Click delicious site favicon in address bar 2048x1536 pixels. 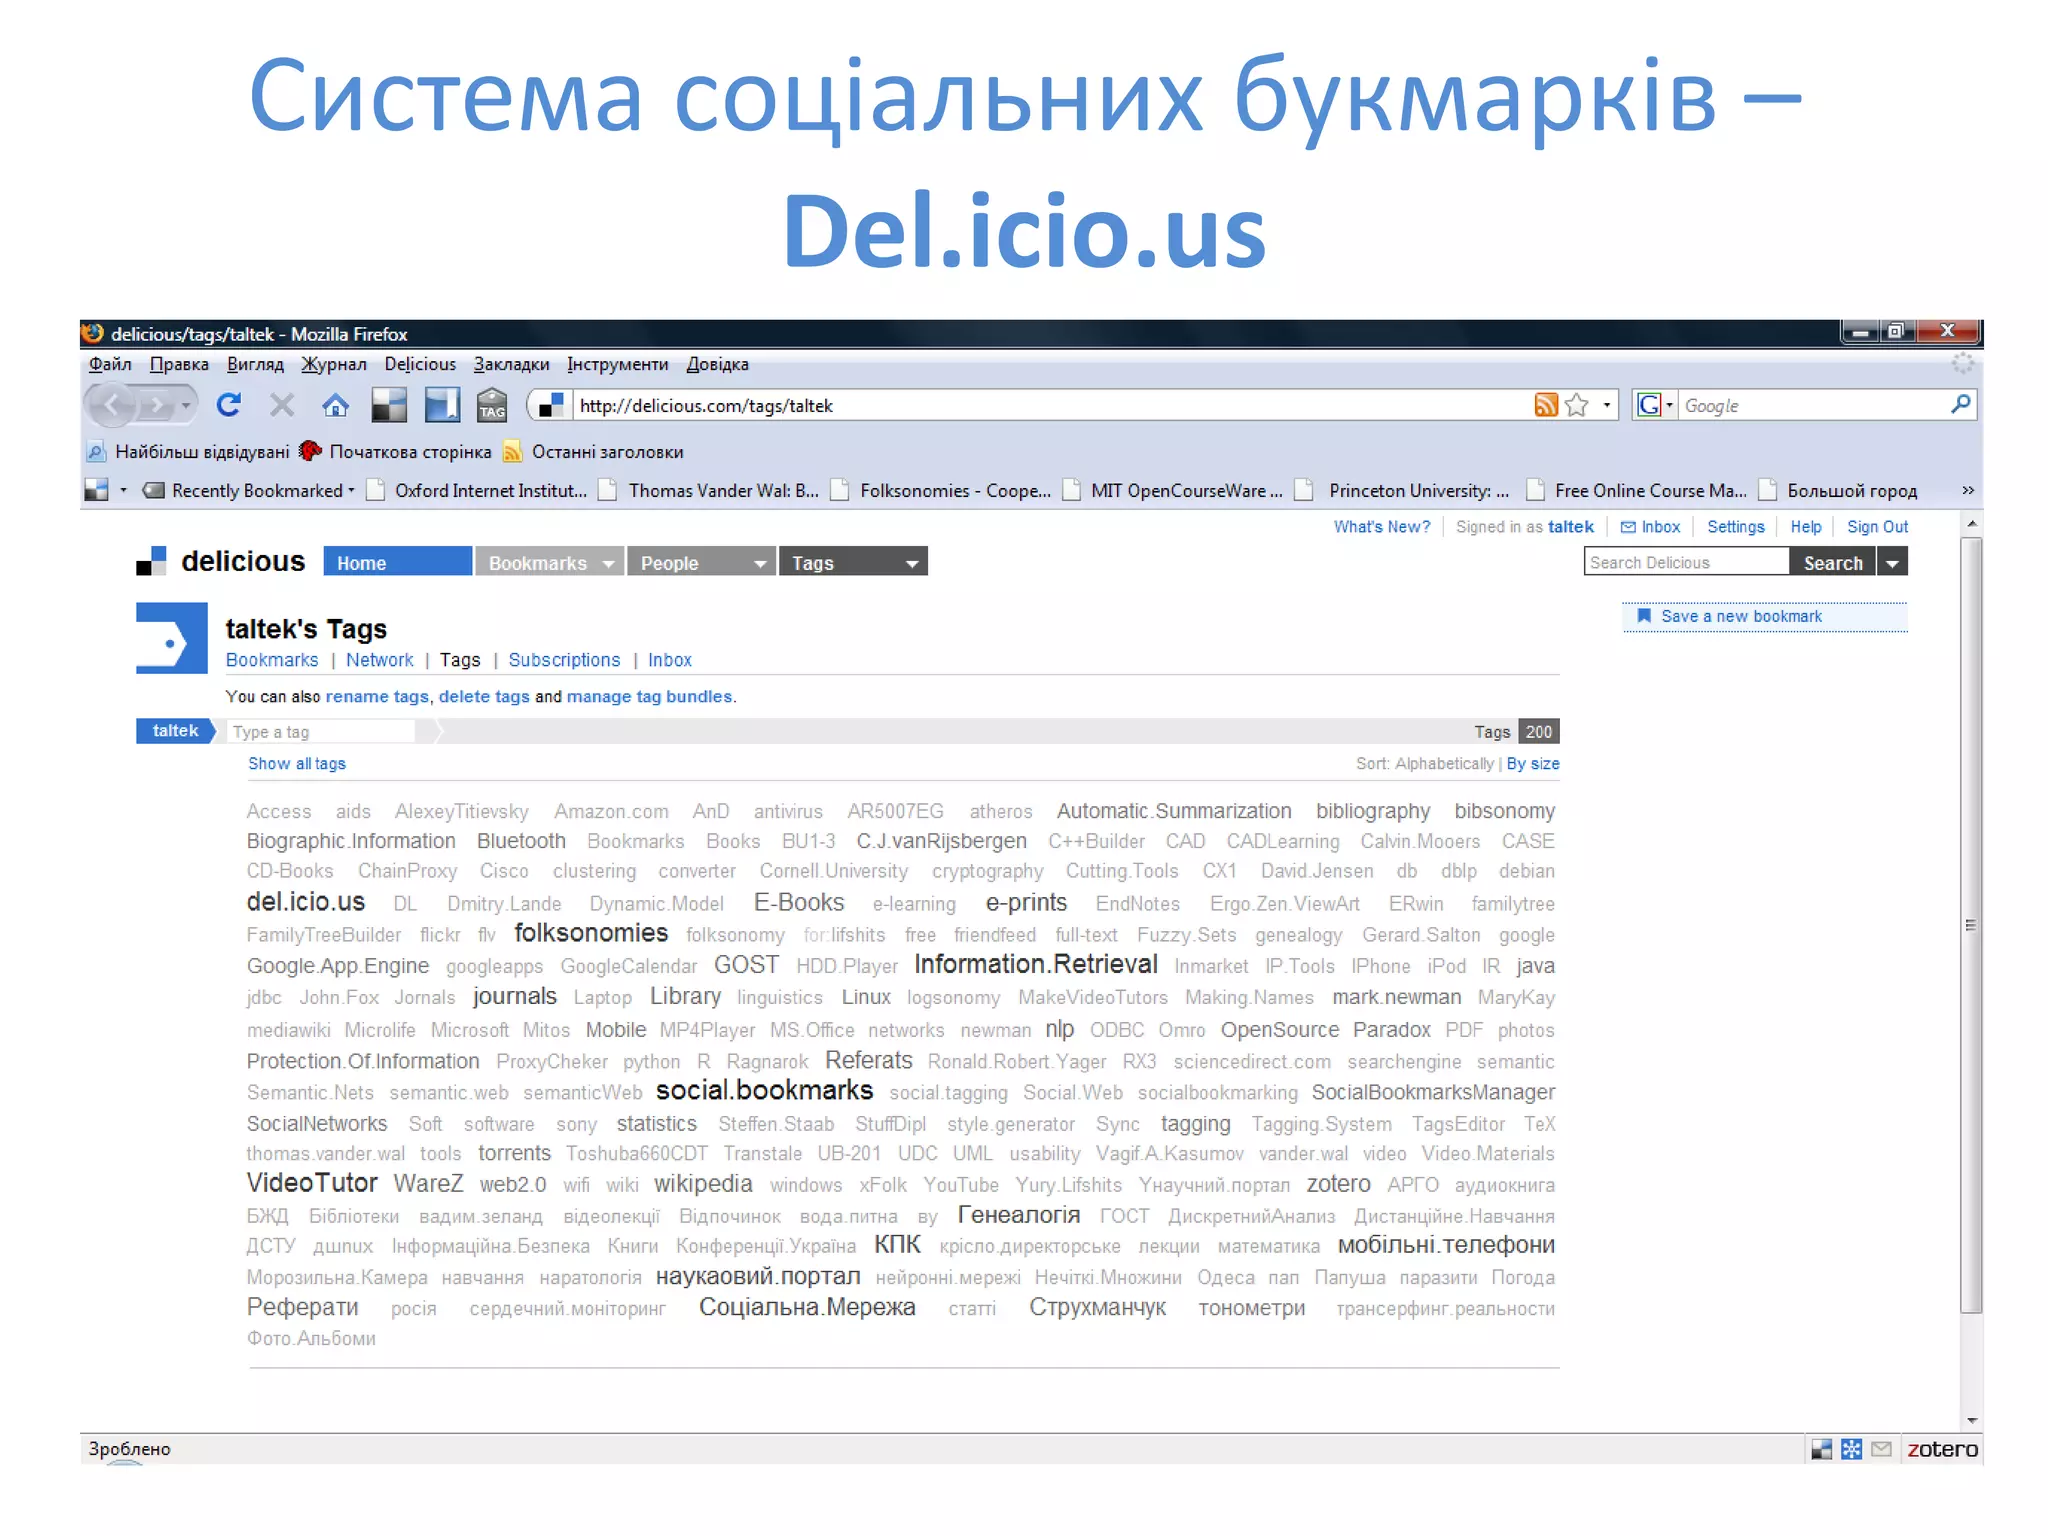point(551,405)
